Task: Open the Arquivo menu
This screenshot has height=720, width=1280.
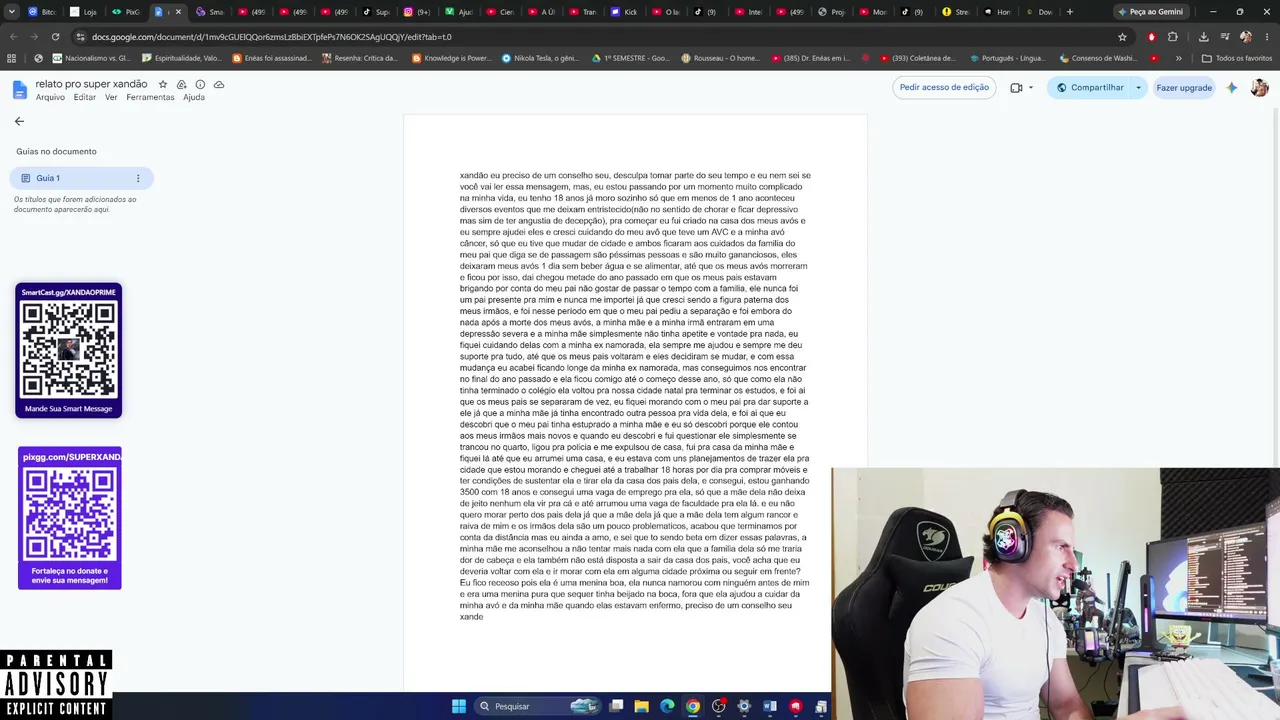Action: click(x=50, y=97)
